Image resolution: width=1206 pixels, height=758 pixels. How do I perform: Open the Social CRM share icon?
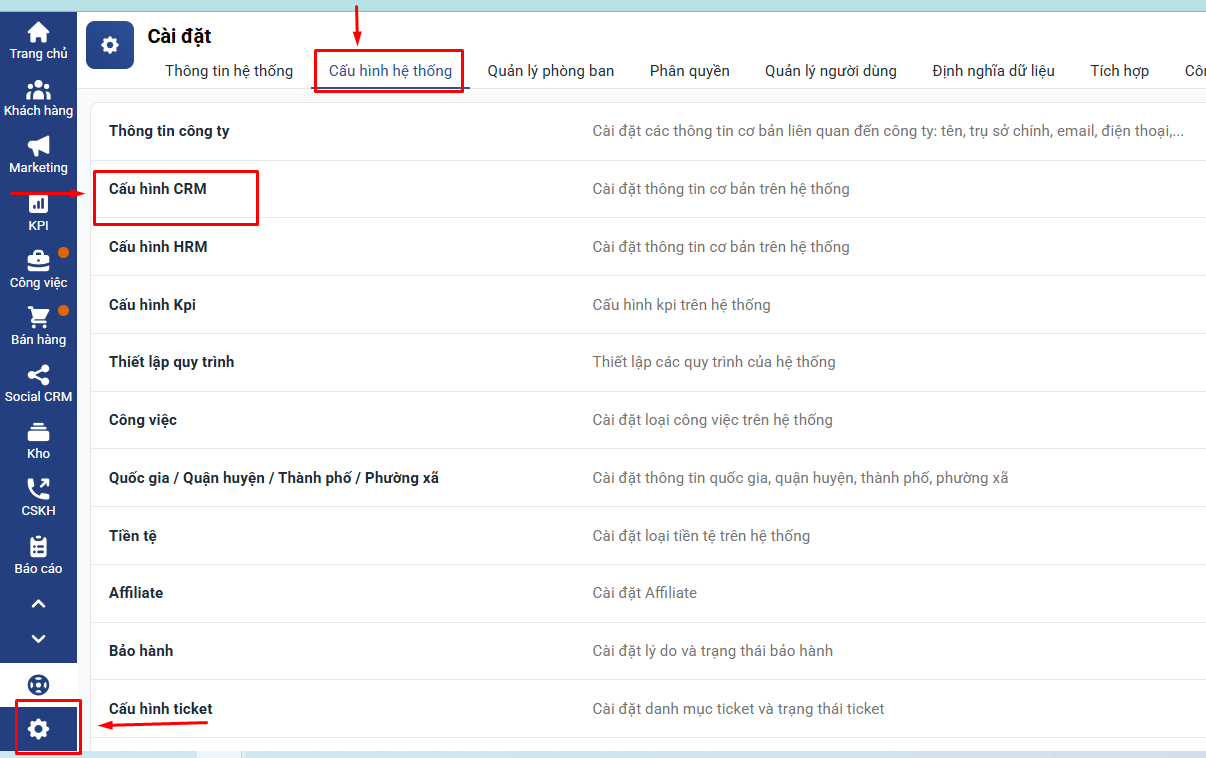pyautogui.click(x=38, y=376)
